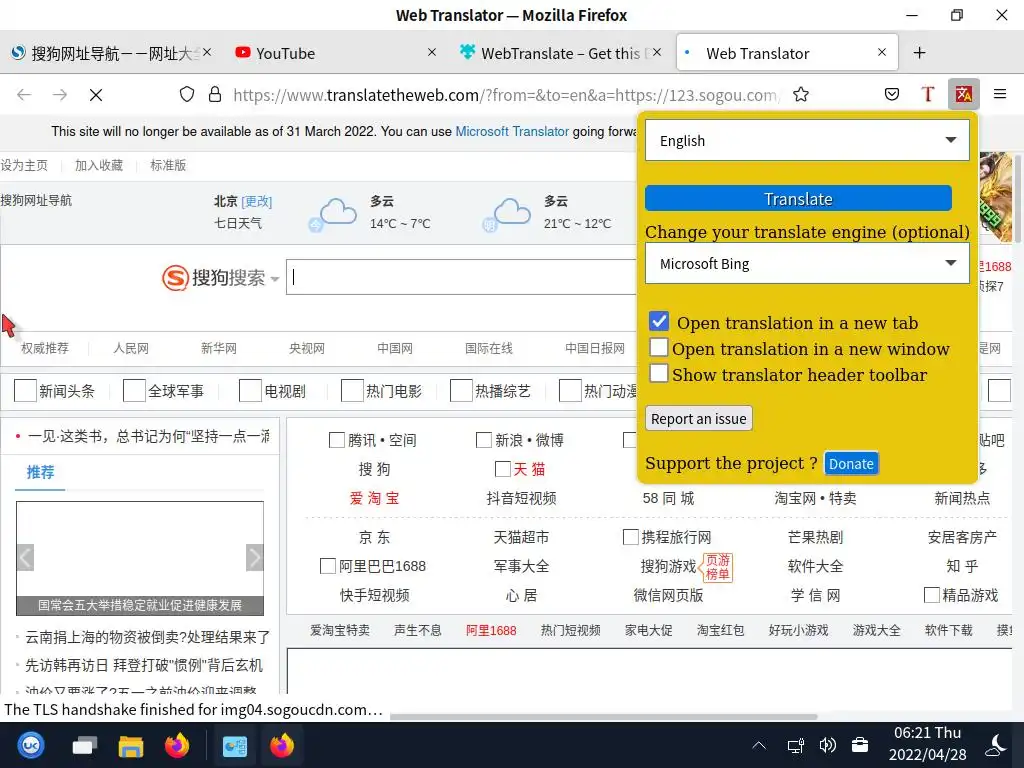The height and width of the screenshot is (768, 1024).
Task: Open the file manager in taskbar
Action: pos(131,746)
